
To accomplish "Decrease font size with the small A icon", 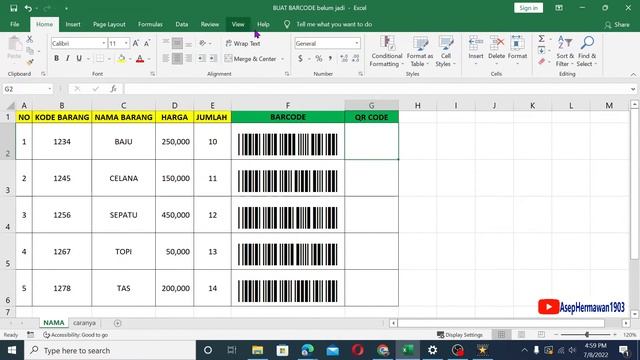I will tap(147, 43).
